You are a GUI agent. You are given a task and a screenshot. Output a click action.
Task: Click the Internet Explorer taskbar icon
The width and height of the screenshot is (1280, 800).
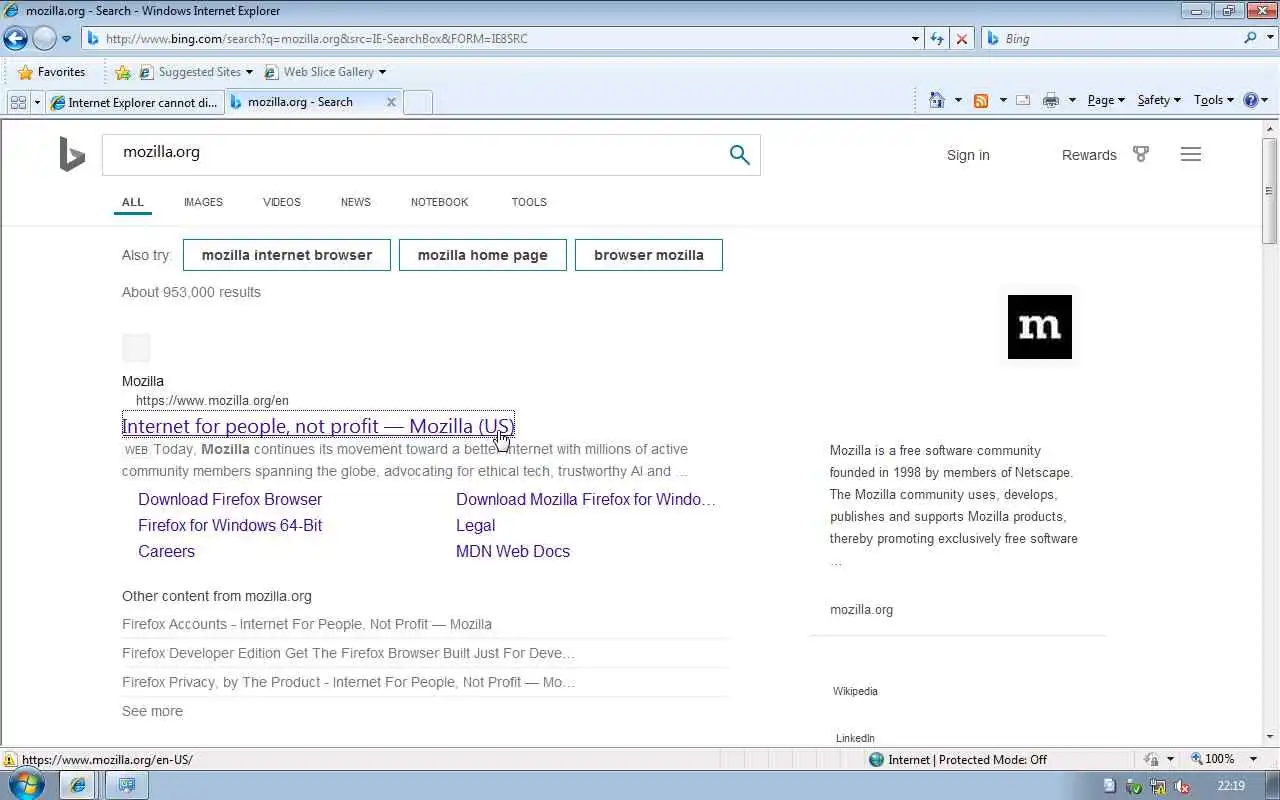coord(78,785)
